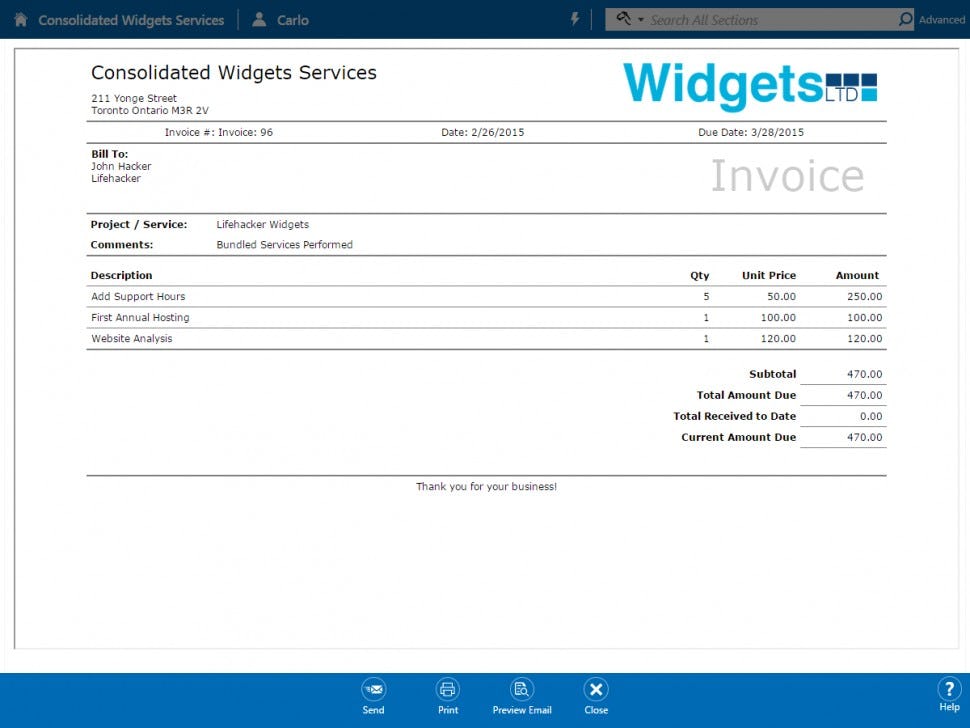Print the invoice
This screenshot has width=970, height=728.
pyautogui.click(x=448, y=696)
